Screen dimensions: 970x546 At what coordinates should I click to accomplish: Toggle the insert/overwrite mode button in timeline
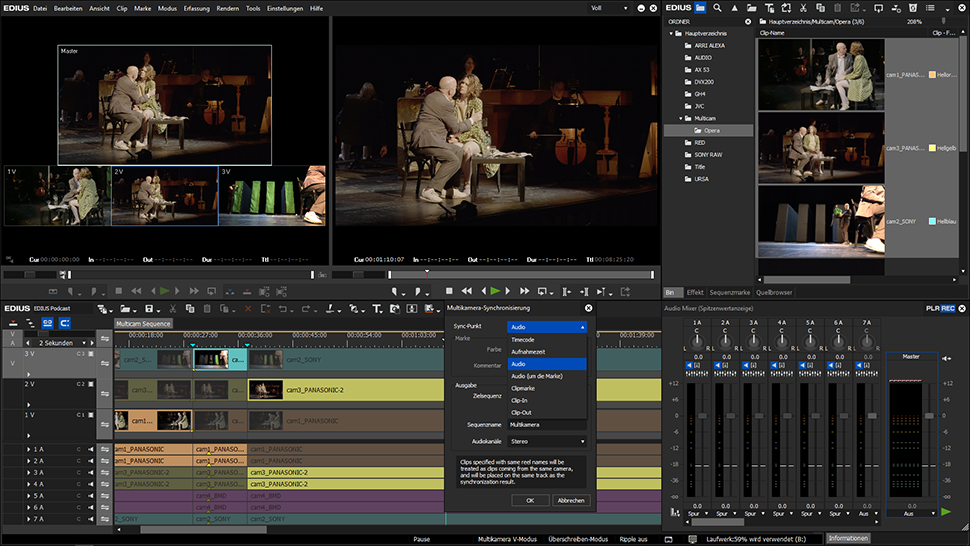13,323
